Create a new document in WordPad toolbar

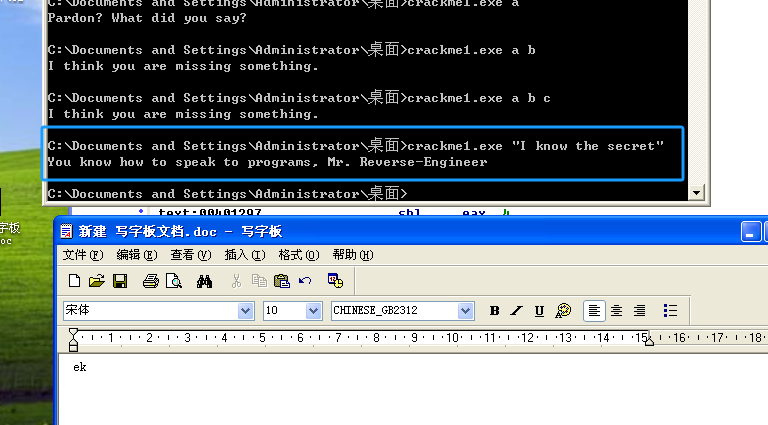click(x=74, y=281)
